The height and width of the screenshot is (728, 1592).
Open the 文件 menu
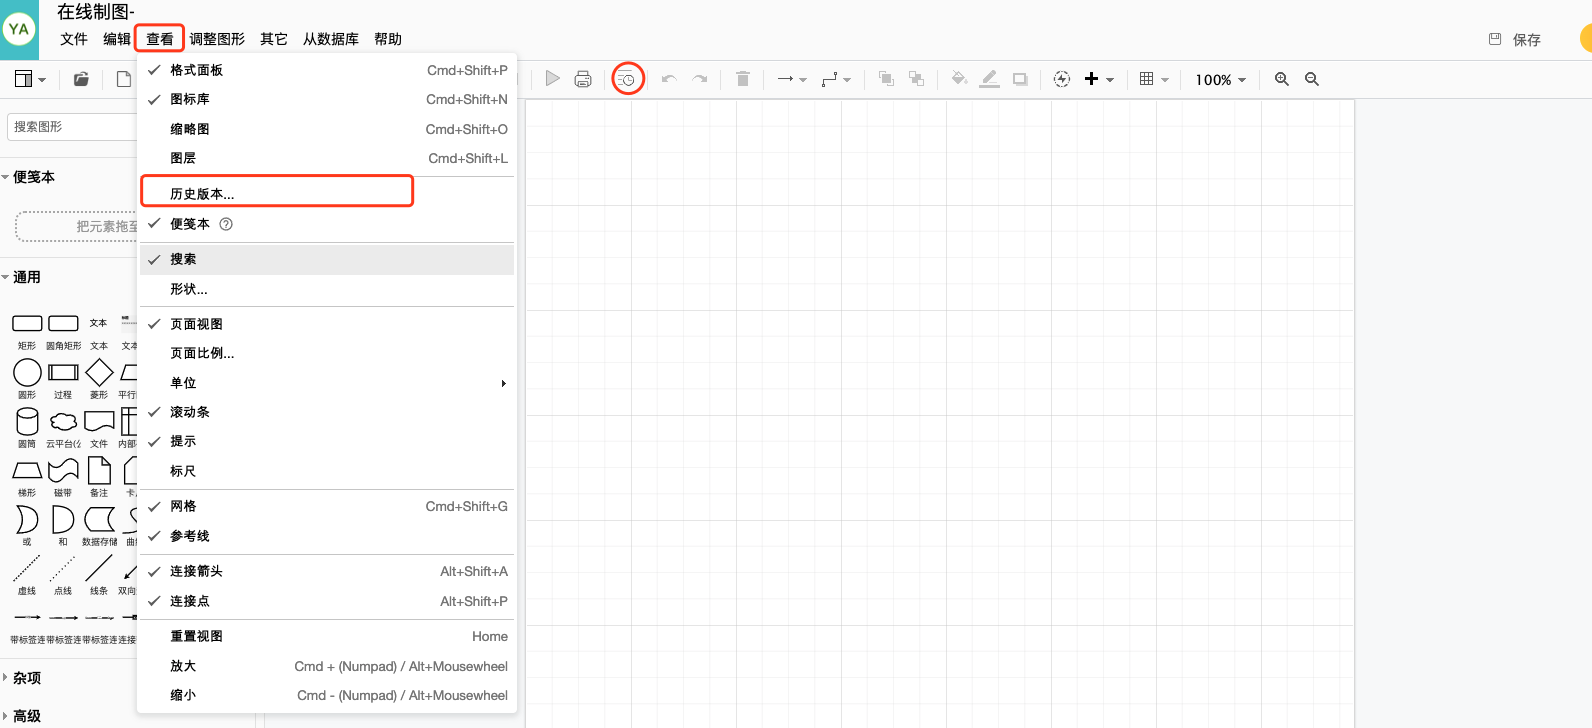point(74,39)
